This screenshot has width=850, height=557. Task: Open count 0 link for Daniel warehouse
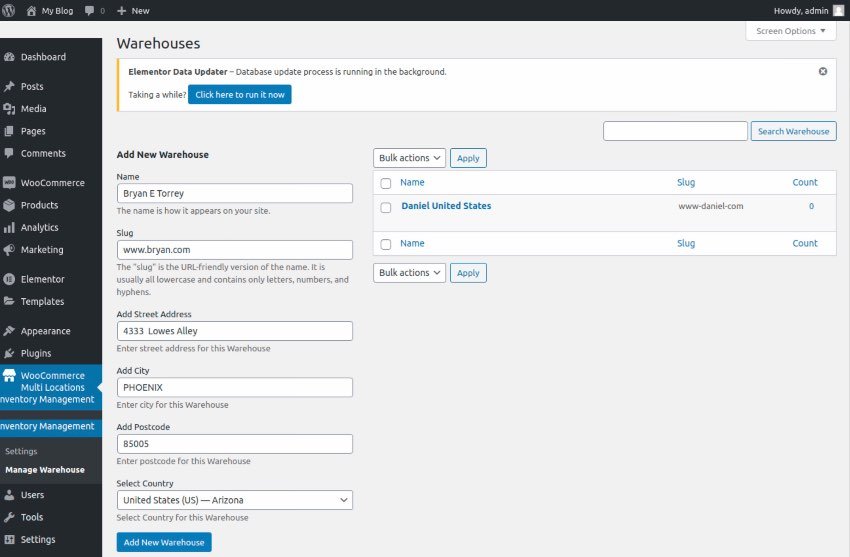(812, 206)
